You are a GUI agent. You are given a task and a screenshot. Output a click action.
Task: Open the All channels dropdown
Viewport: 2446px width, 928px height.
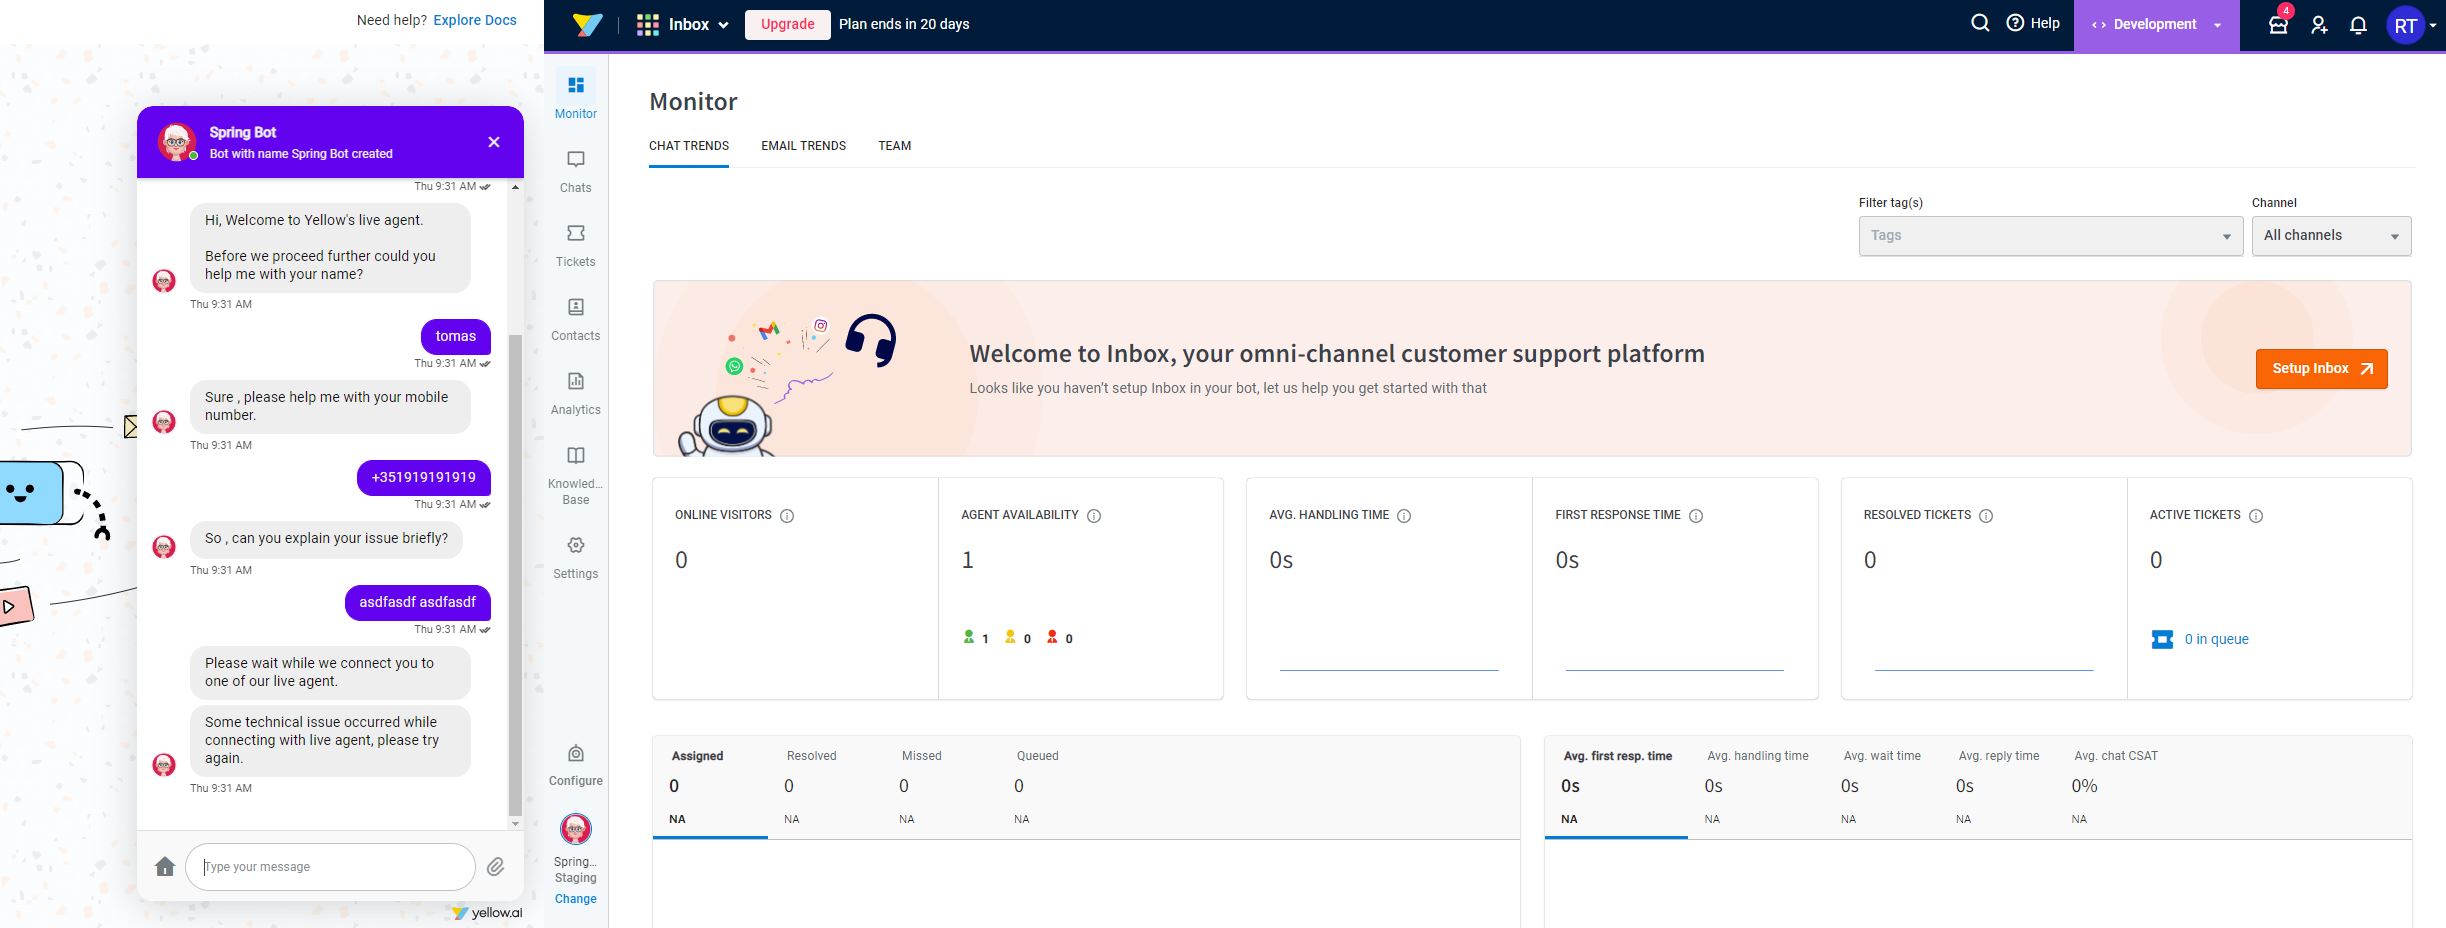pos(2331,236)
